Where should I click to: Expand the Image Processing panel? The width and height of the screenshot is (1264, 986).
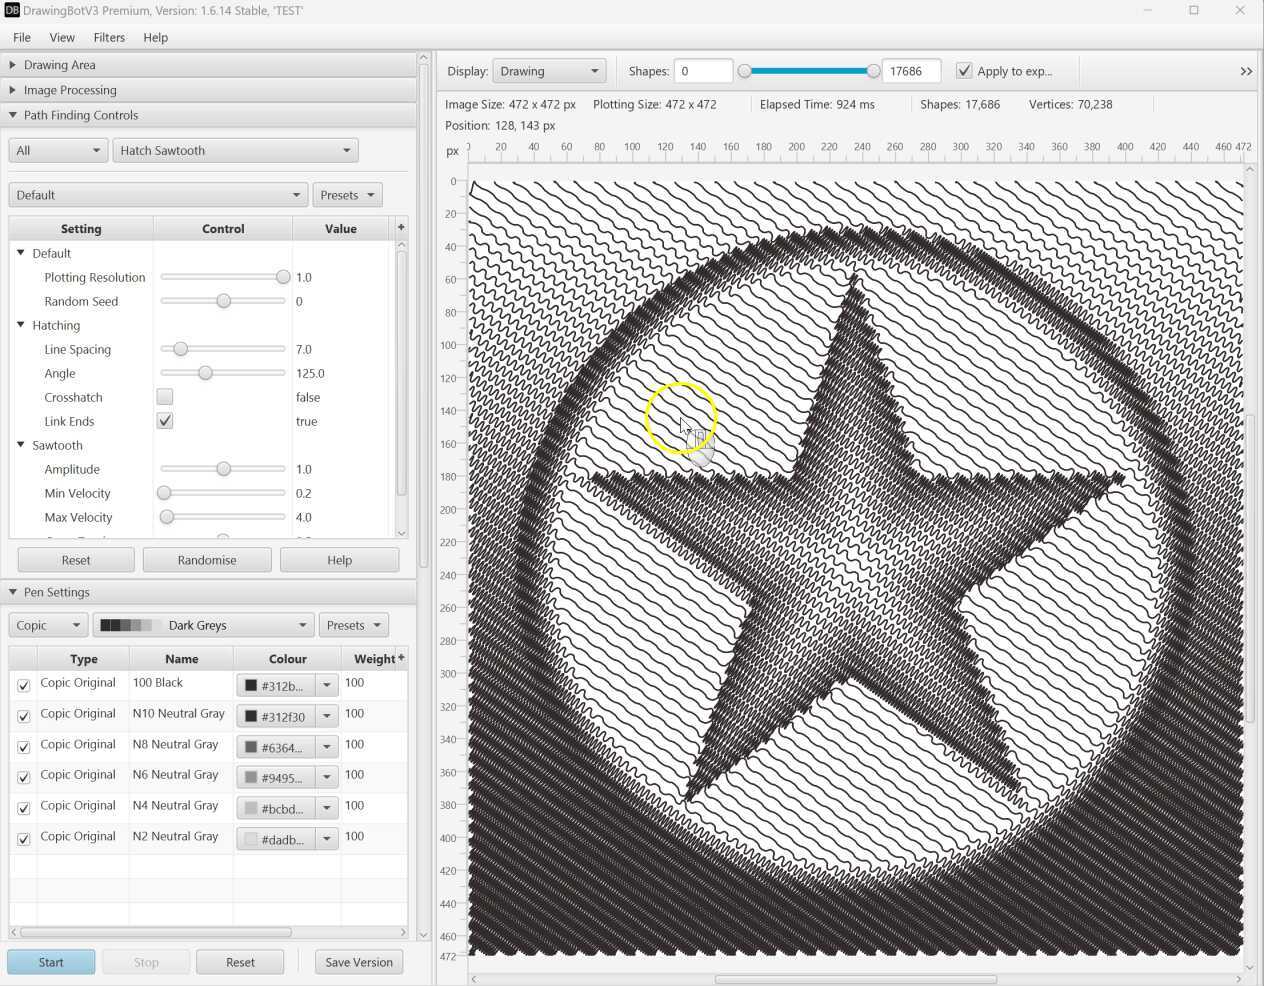click(x=70, y=90)
